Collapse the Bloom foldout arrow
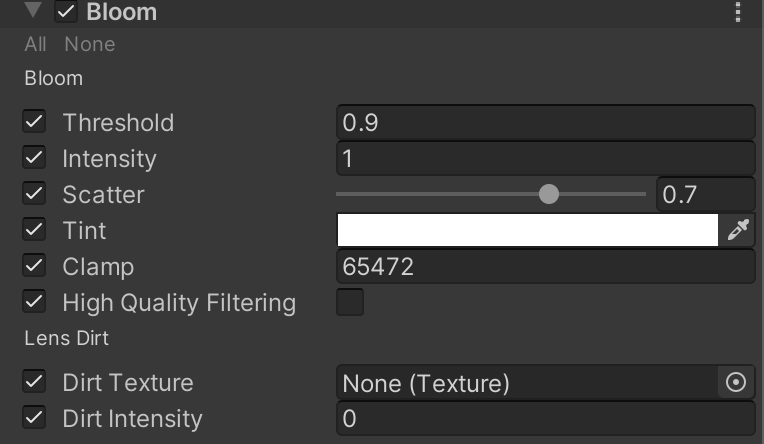 click(33, 10)
